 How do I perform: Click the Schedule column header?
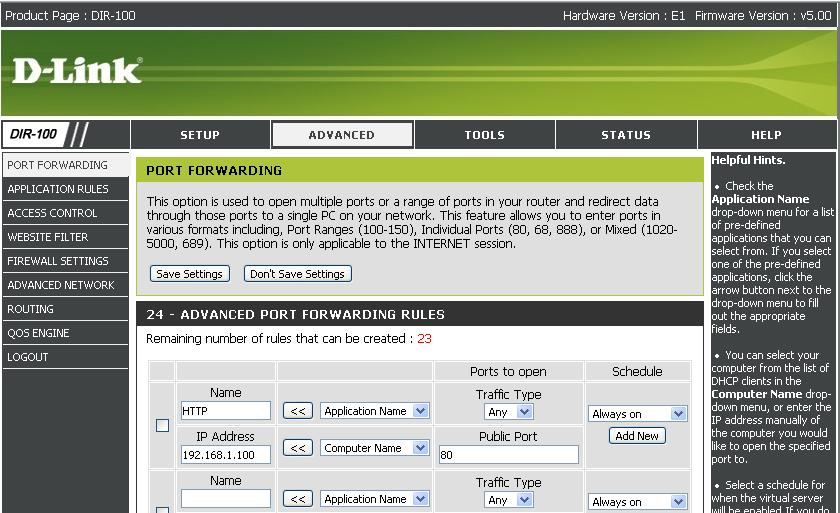click(637, 371)
